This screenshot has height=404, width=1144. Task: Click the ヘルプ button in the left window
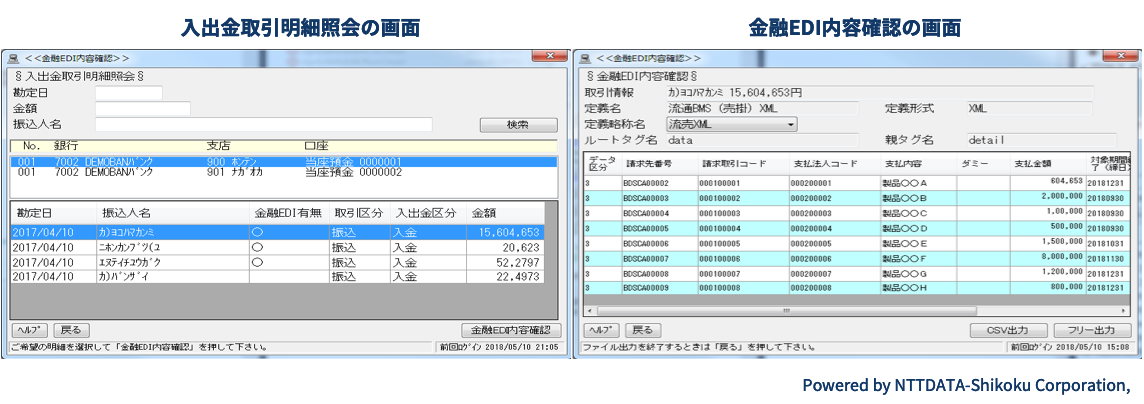[x=29, y=330]
